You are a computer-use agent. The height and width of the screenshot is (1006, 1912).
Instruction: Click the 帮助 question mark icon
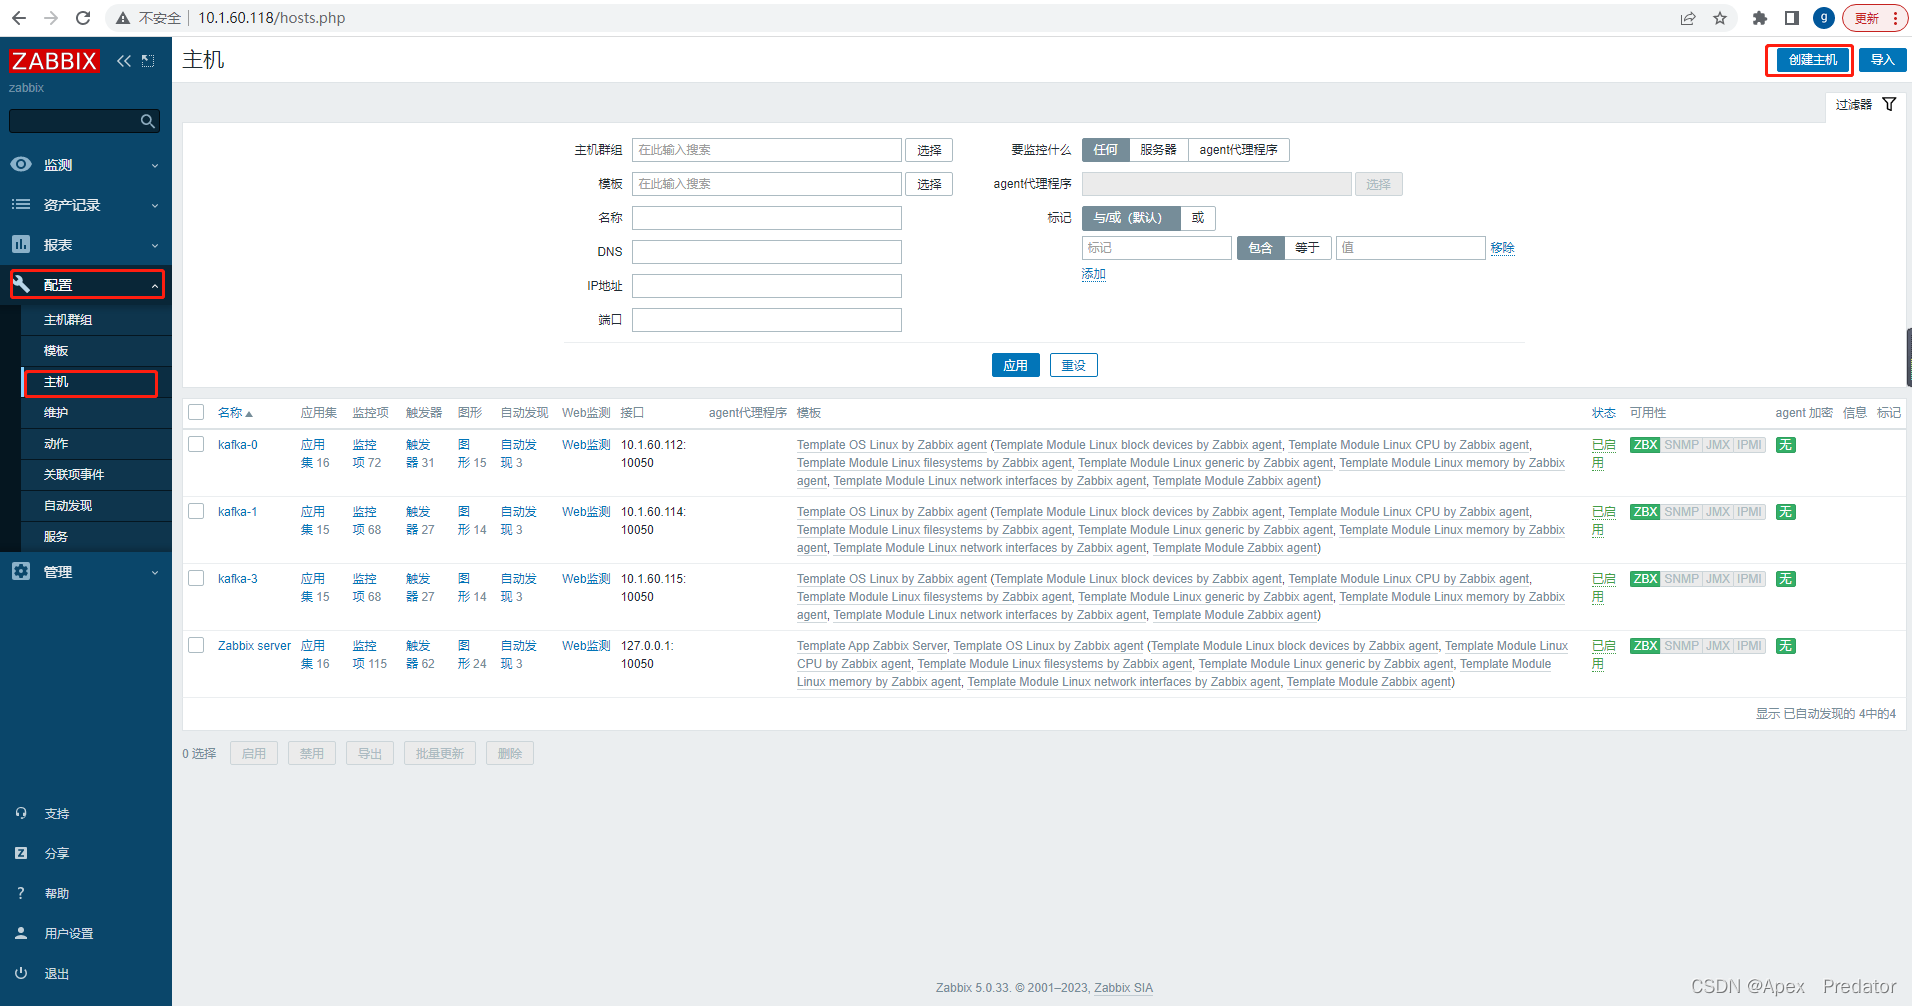[21, 893]
